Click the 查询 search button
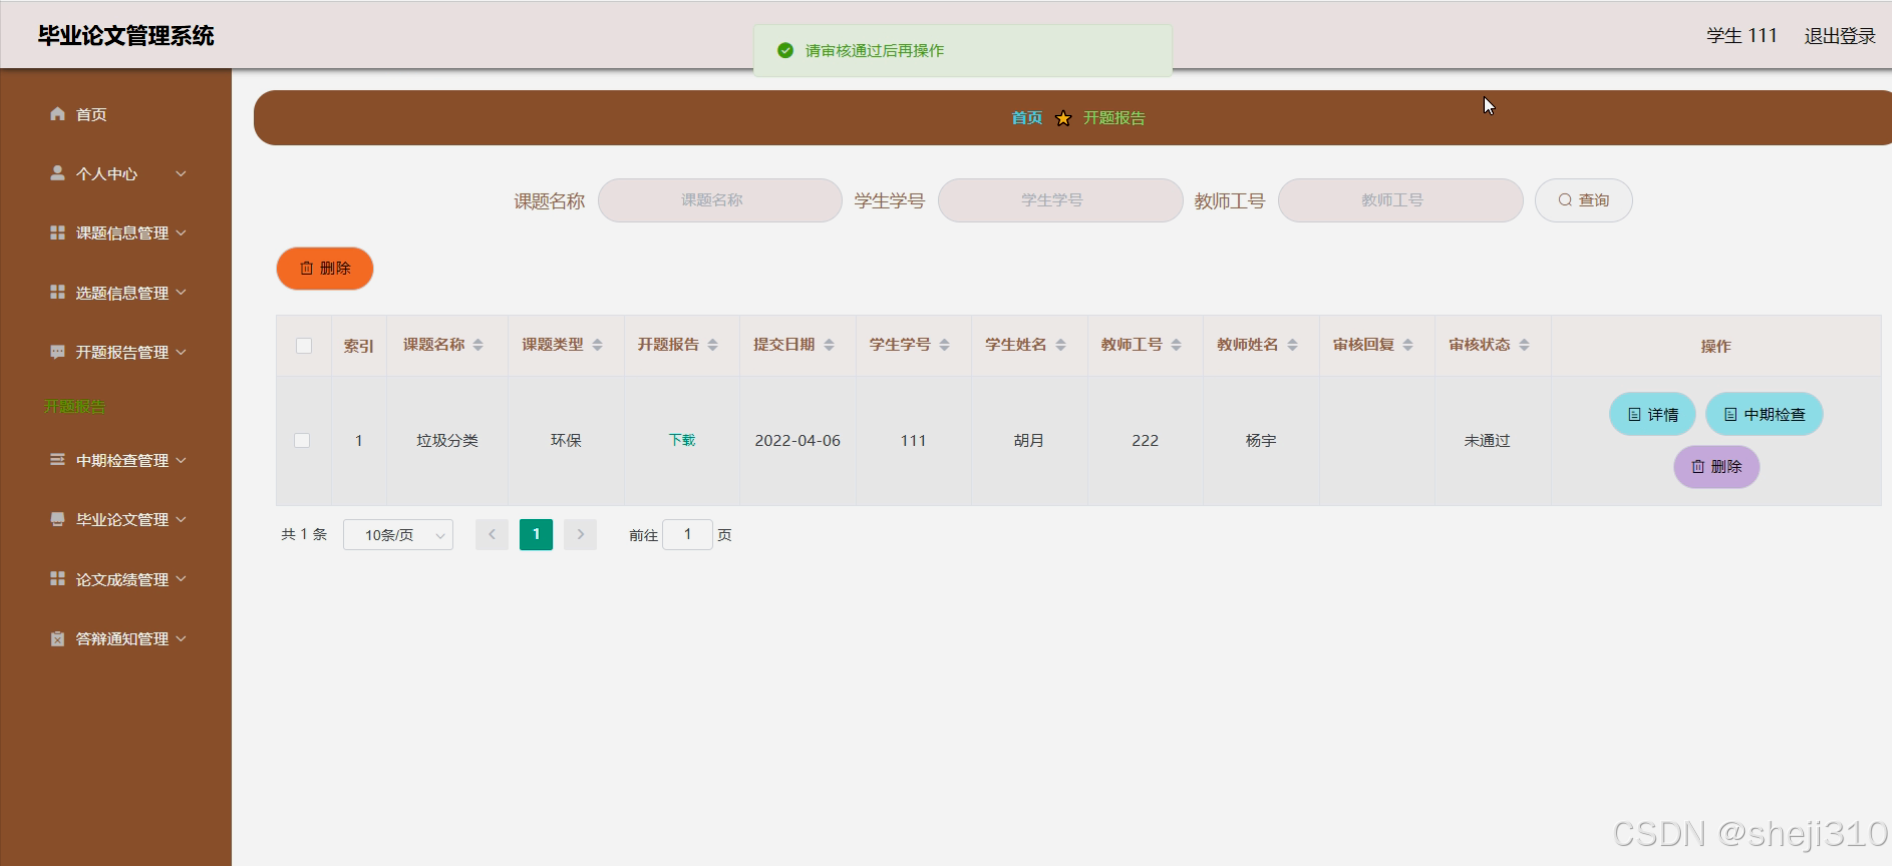This screenshot has height=866, width=1892. click(1584, 200)
